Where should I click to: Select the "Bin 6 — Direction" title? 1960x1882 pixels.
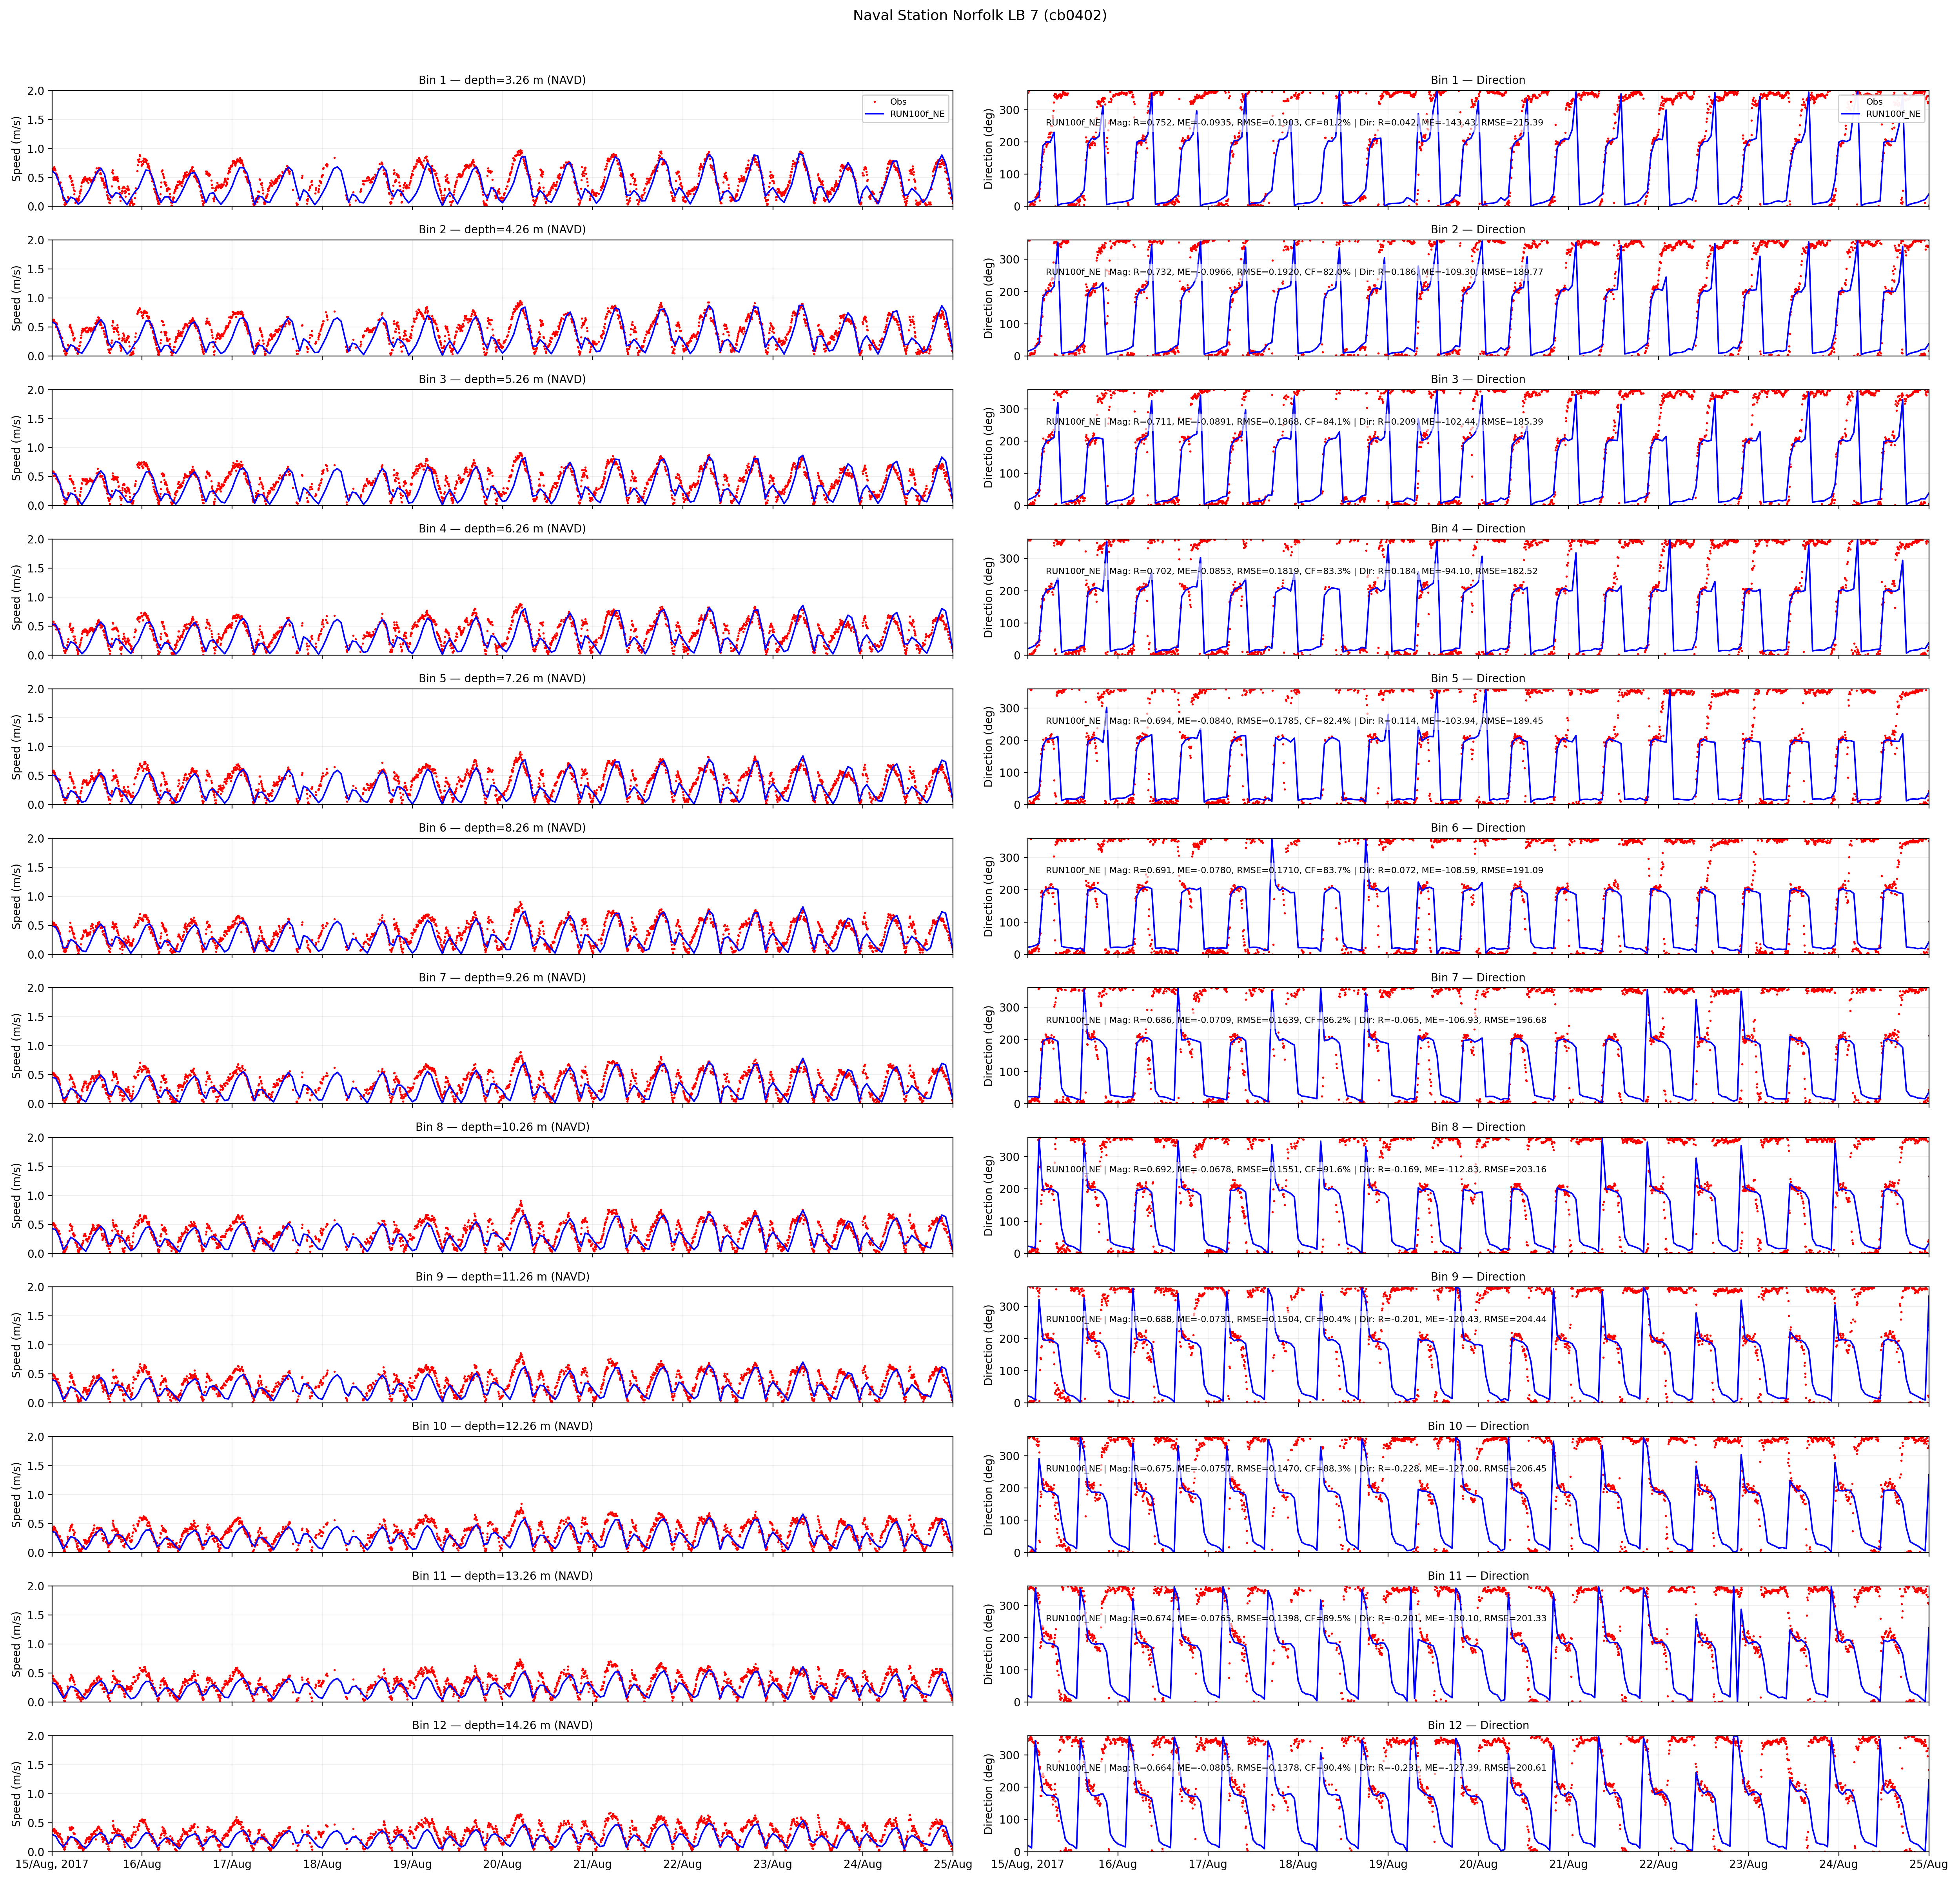(x=1478, y=828)
